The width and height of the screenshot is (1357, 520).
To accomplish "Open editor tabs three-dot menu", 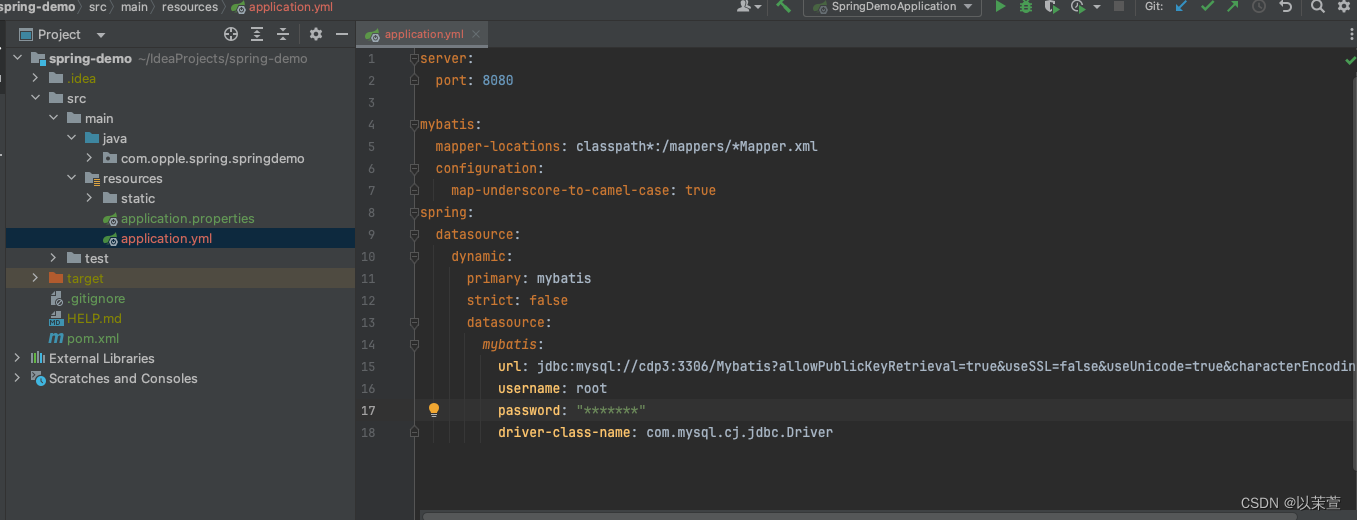I will (x=1351, y=34).
